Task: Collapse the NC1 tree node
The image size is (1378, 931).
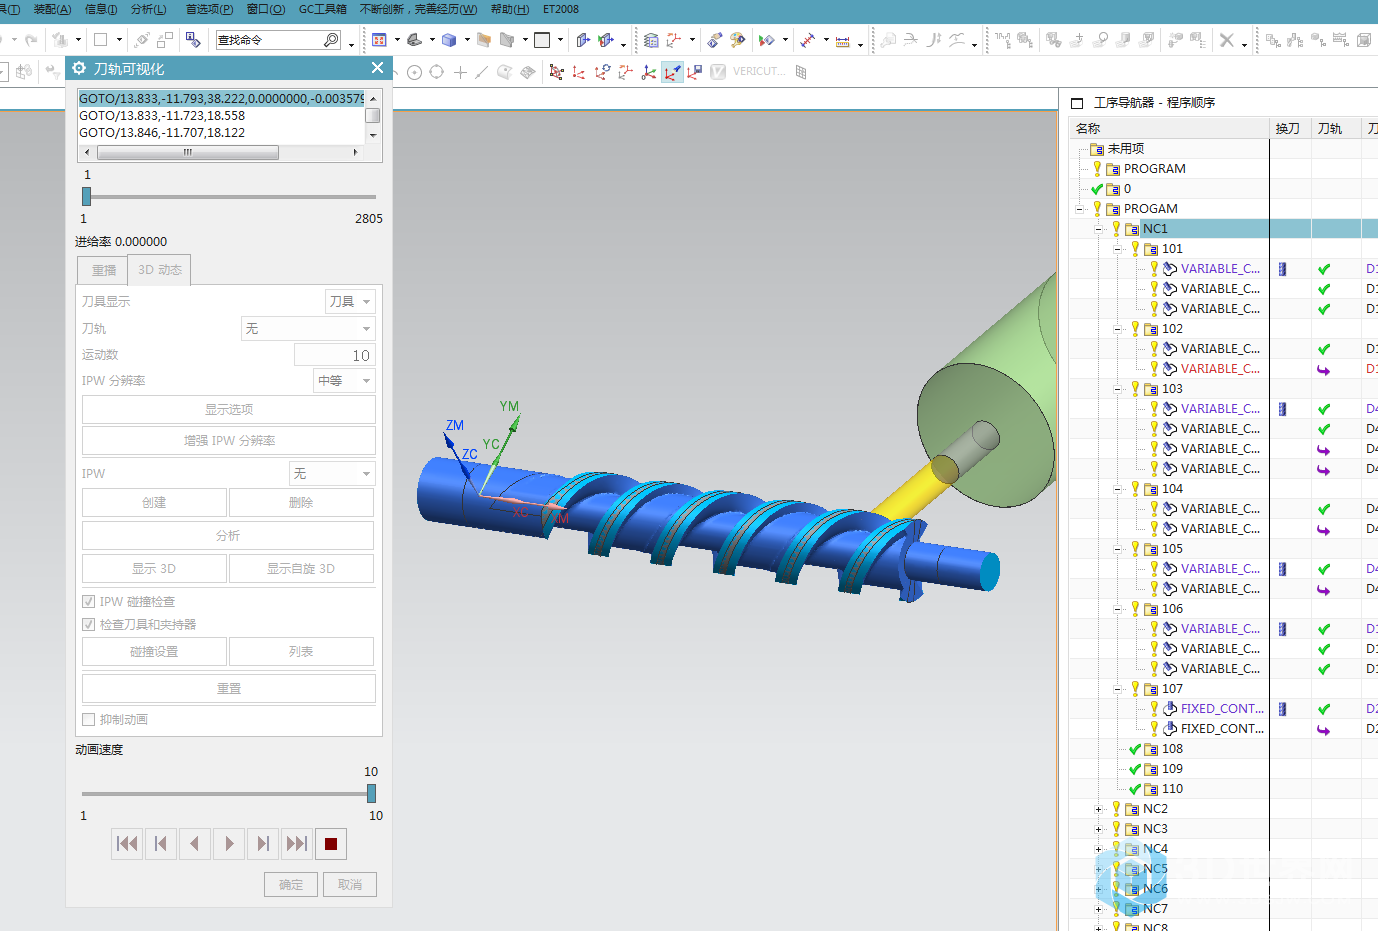Action: tap(1098, 229)
